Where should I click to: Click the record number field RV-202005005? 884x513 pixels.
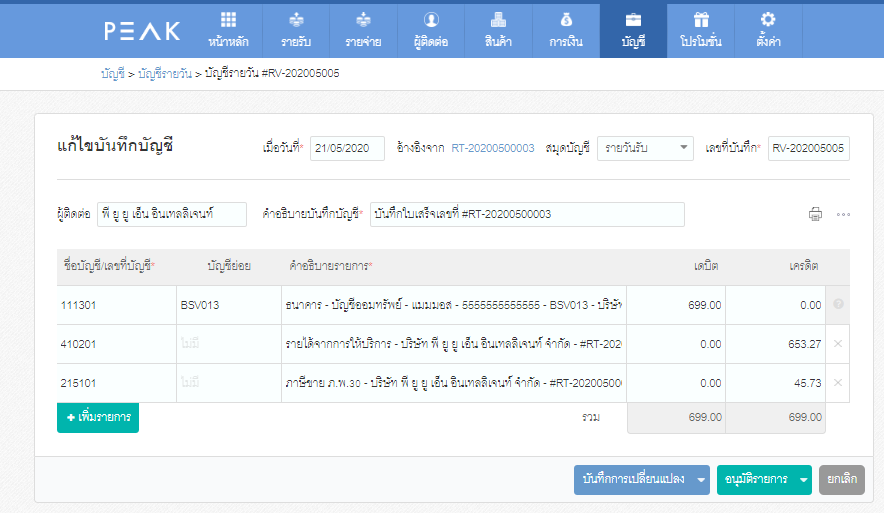[808, 148]
